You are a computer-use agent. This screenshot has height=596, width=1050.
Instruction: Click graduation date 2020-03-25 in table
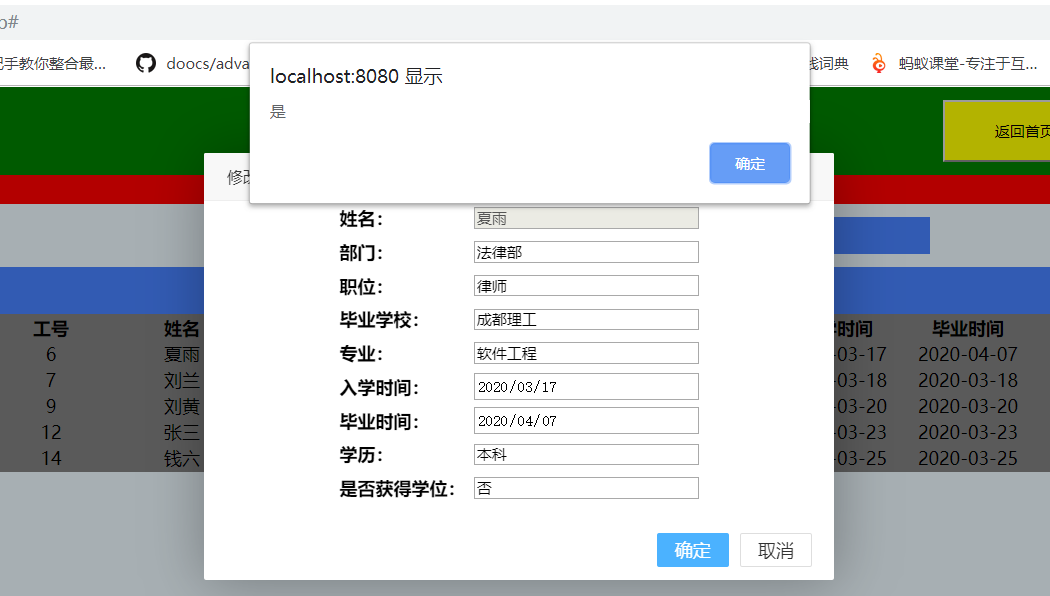pos(968,459)
